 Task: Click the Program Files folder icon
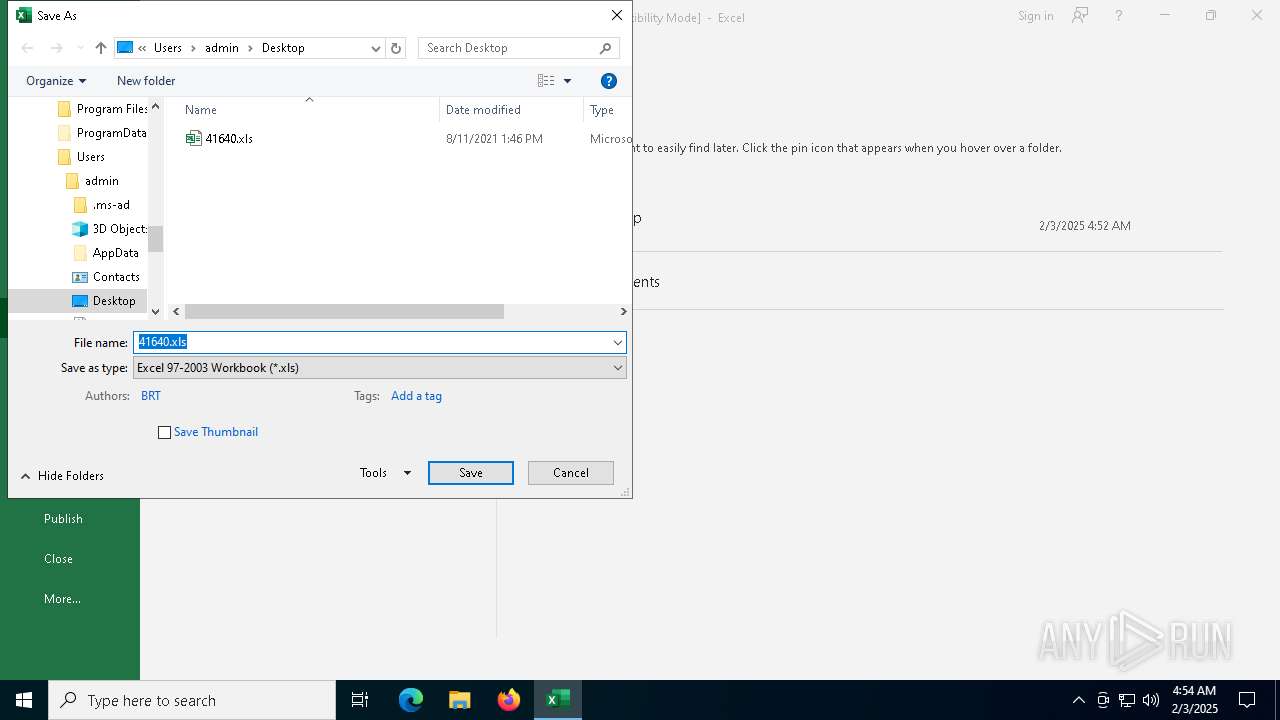pos(65,109)
